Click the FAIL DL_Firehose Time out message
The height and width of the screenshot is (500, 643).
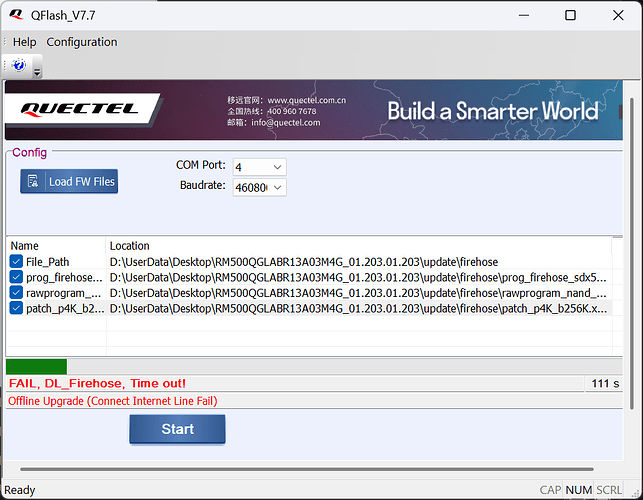pyautogui.click(x=97, y=383)
